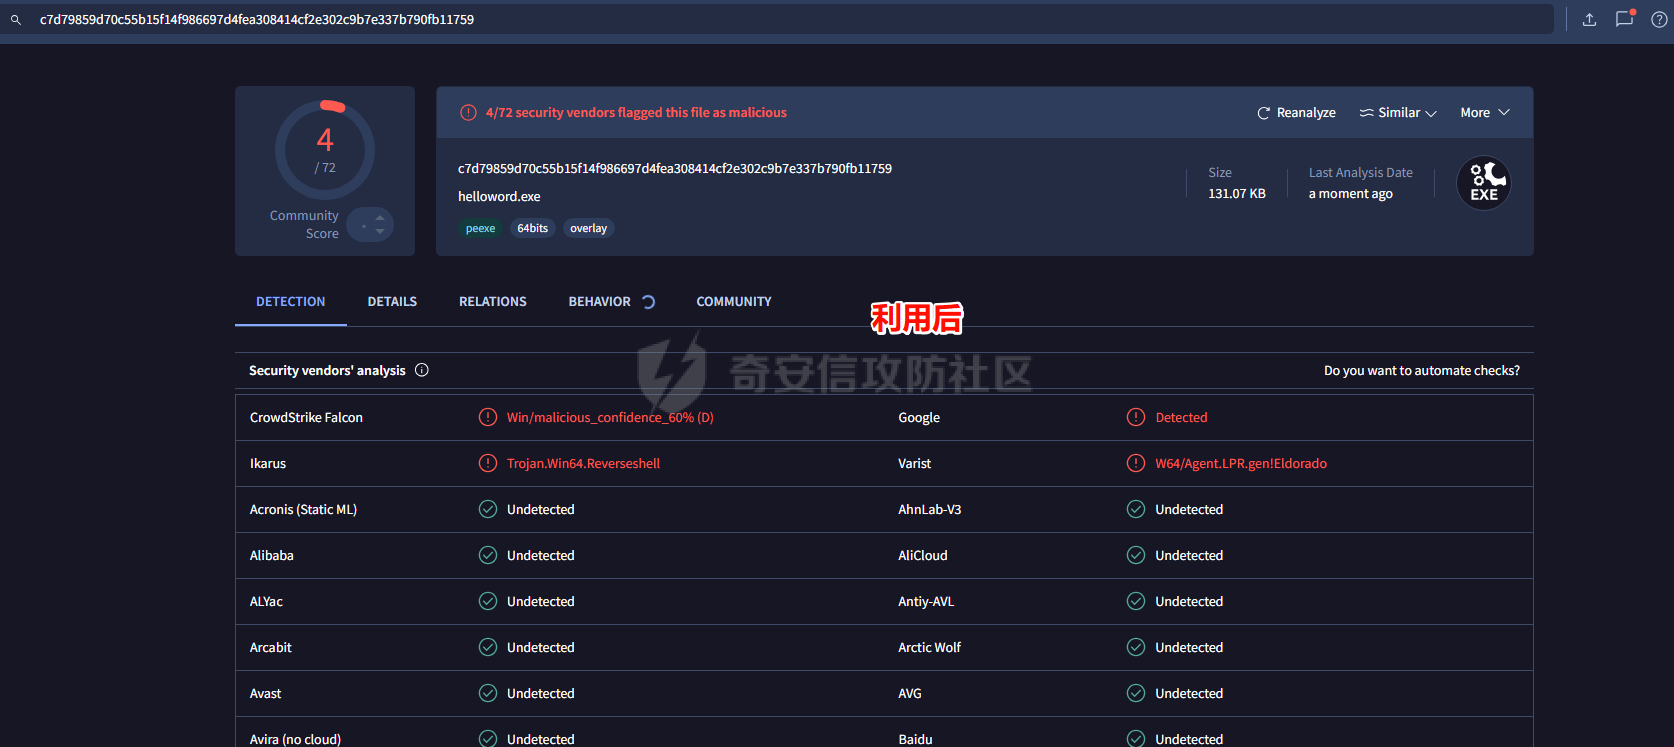The image size is (1674, 747).
Task: Click 'Do you want to automate checks?' link
Action: (1421, 371)
